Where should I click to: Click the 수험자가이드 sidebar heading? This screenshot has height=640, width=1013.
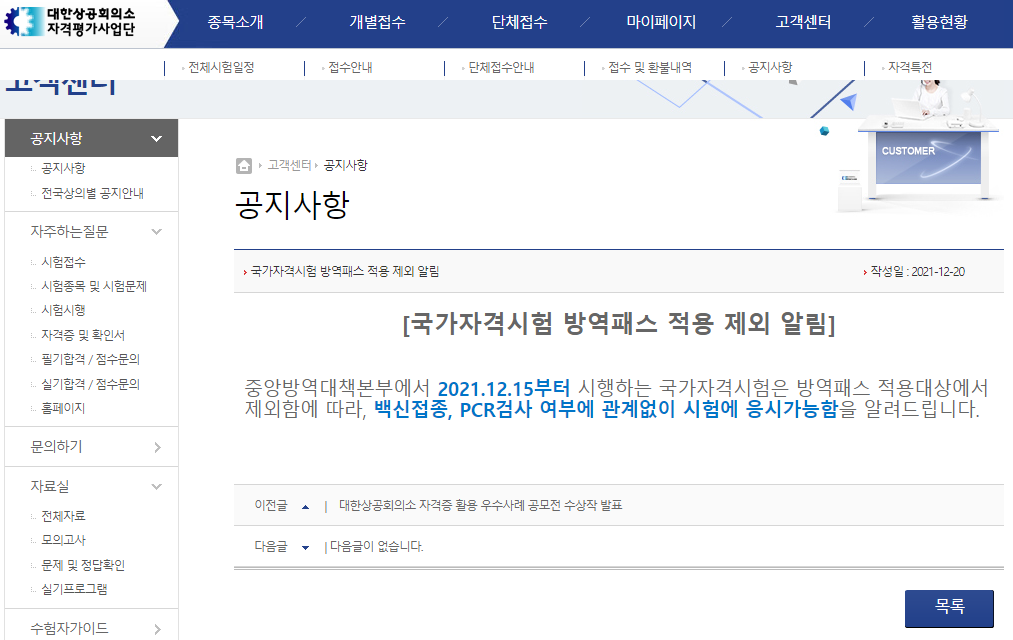(69, 628)
